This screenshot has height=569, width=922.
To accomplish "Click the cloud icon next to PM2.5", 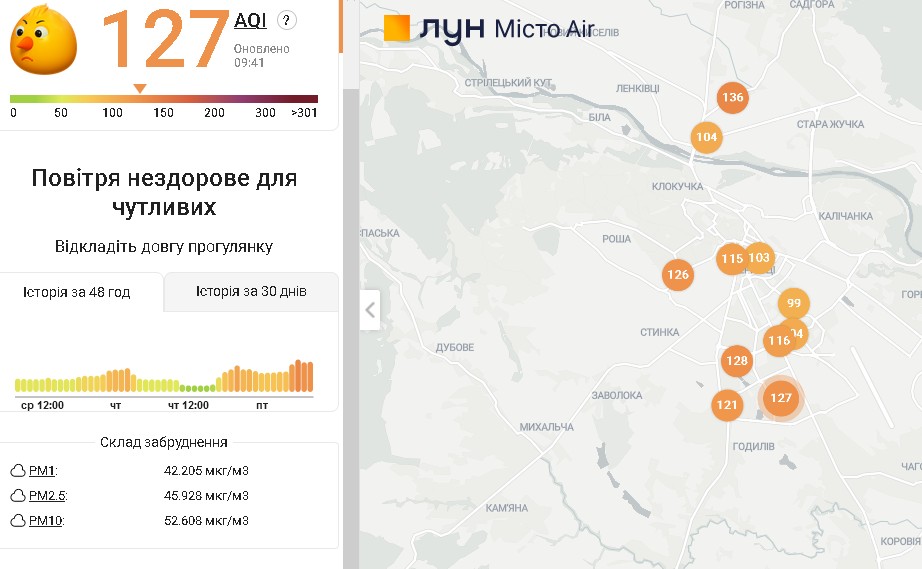I will pos(17,495).
